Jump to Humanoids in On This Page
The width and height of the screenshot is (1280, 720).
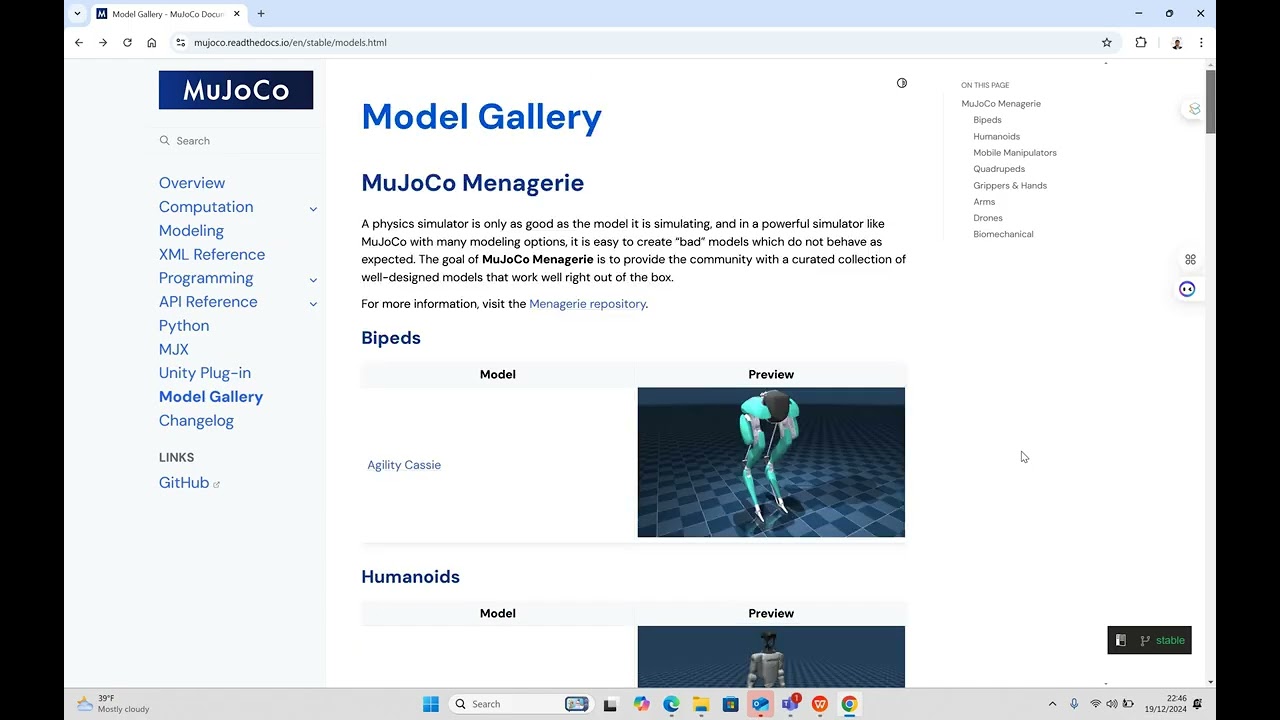coord(997,137)
